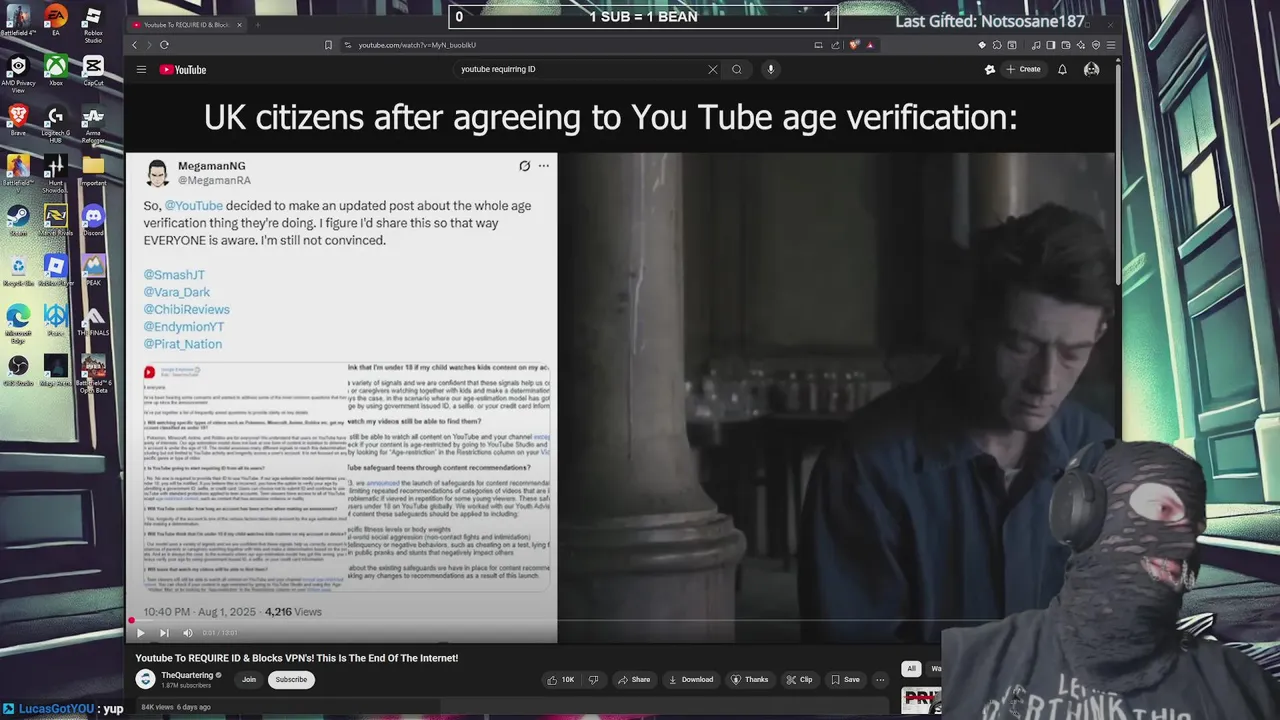Open Brave Leo AI sparkle icon
Screen dimensions: 1280x720
tap(1081, 45)
